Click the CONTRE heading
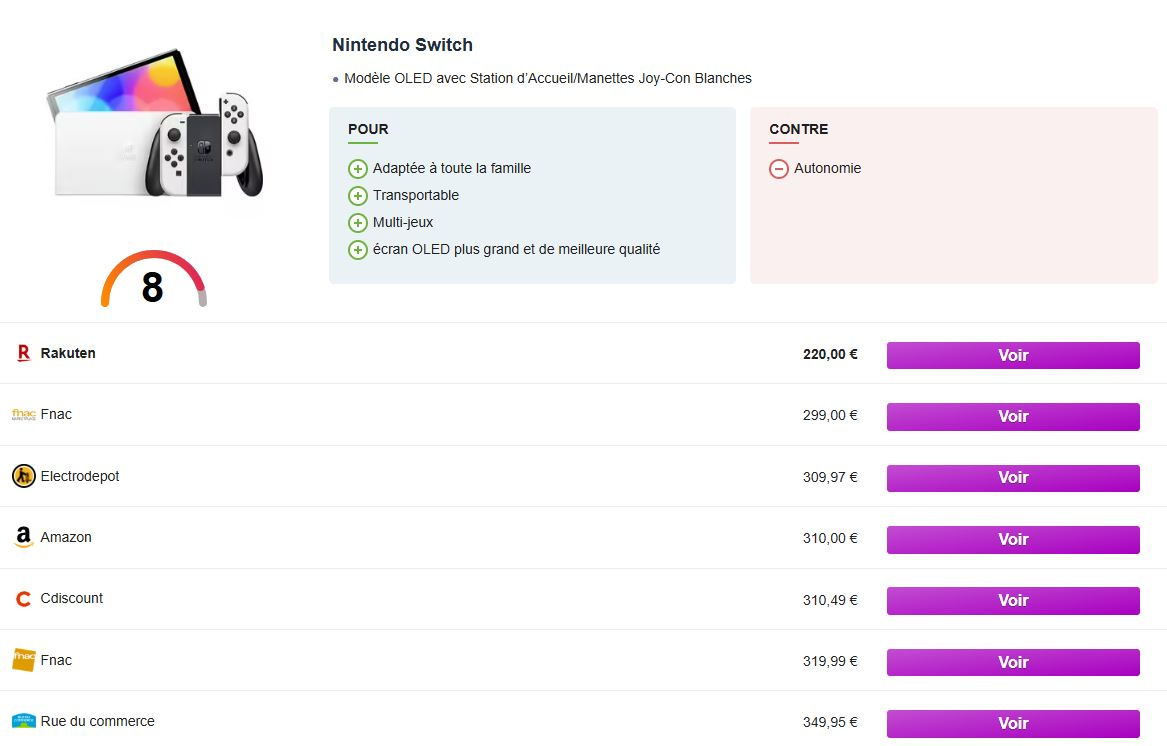Screen dimensions: 1167x746 (799, 129)
